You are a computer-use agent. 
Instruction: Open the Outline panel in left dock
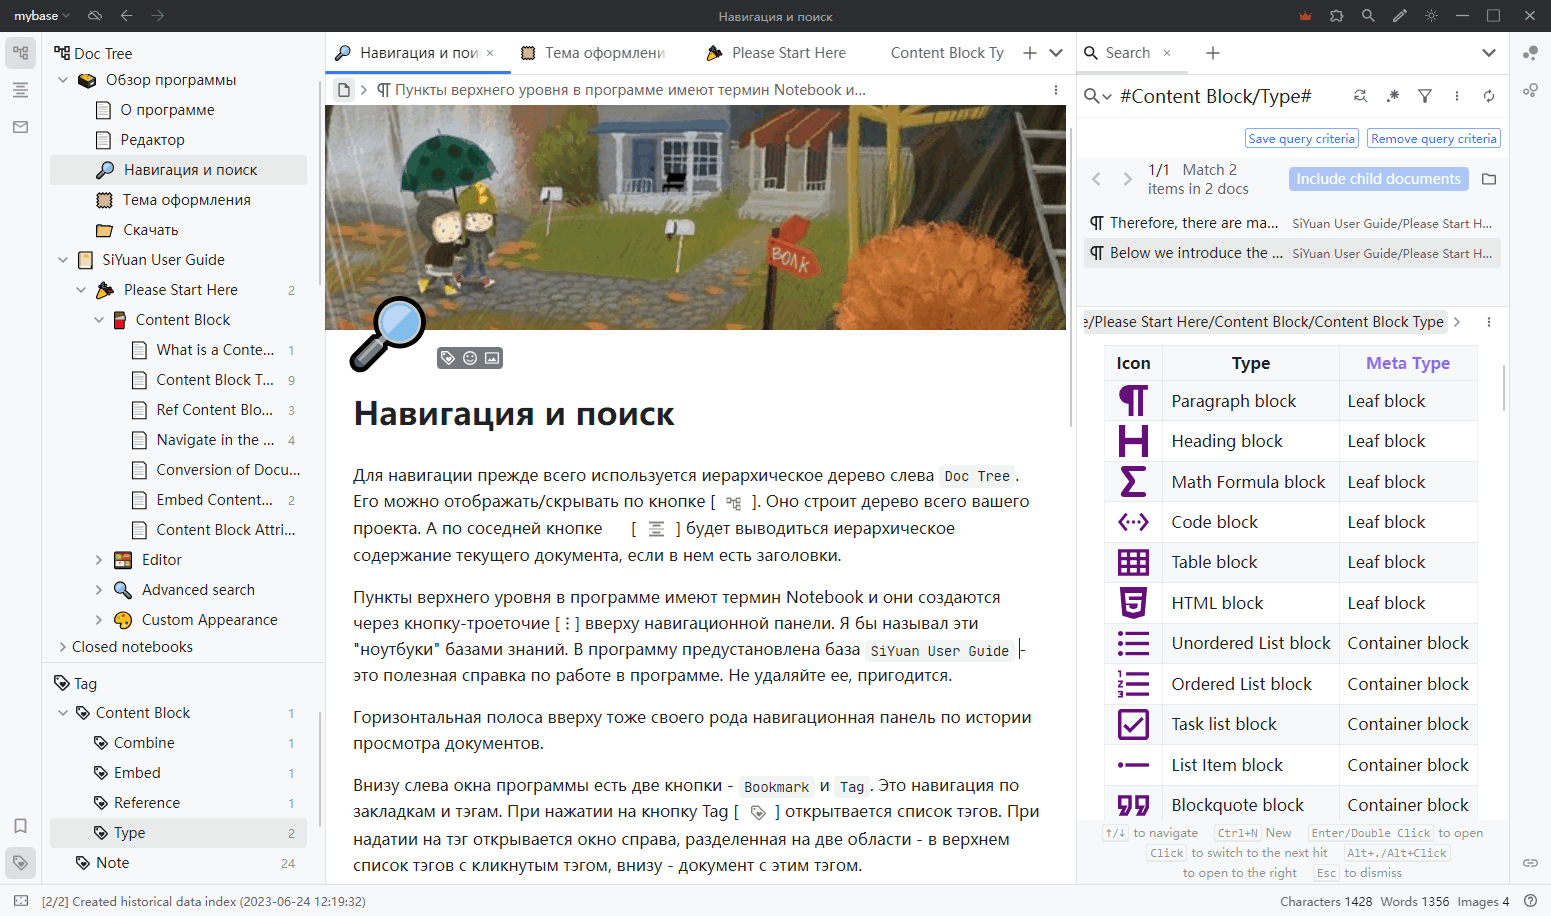[20, 90]
